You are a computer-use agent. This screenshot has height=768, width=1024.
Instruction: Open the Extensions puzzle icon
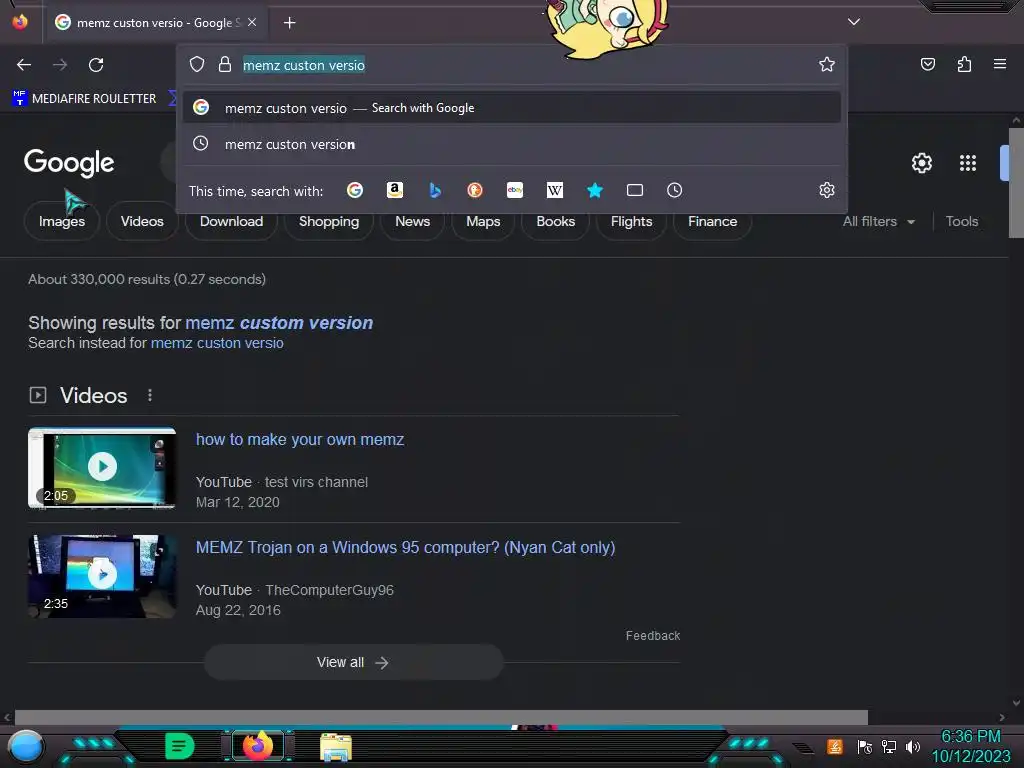[964, 64]
